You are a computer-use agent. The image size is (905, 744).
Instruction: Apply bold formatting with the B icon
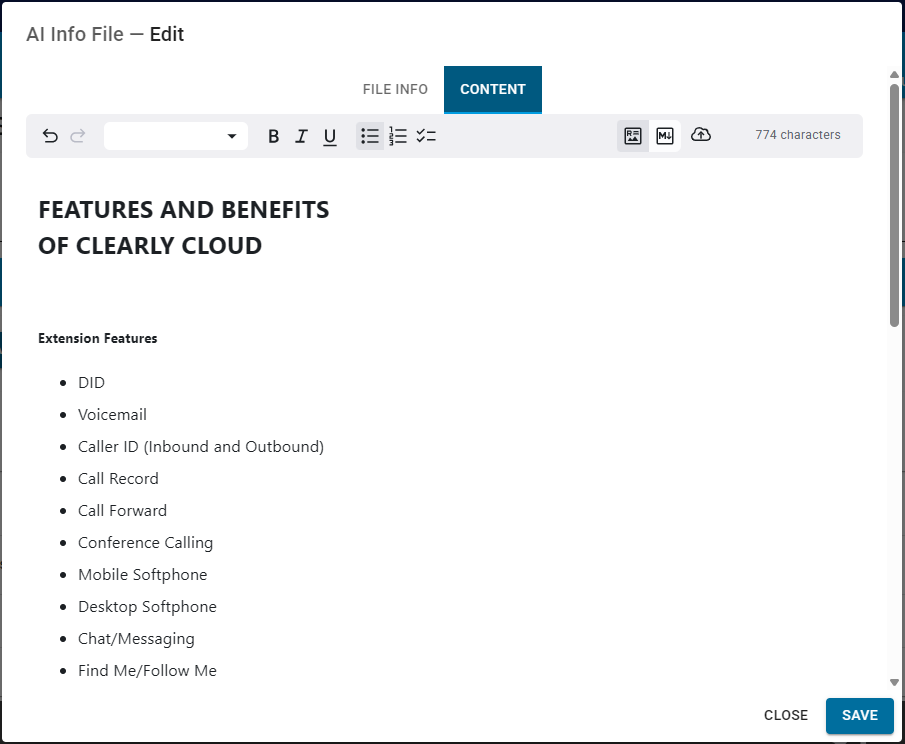[x=273, y=135]
